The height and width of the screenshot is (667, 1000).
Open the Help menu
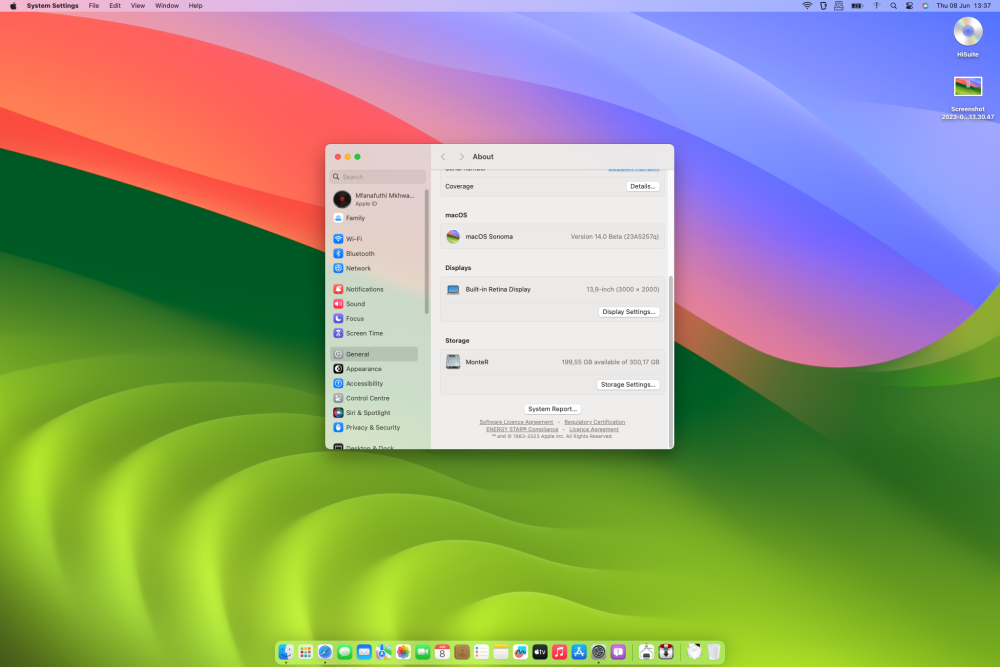coord(195,6)
